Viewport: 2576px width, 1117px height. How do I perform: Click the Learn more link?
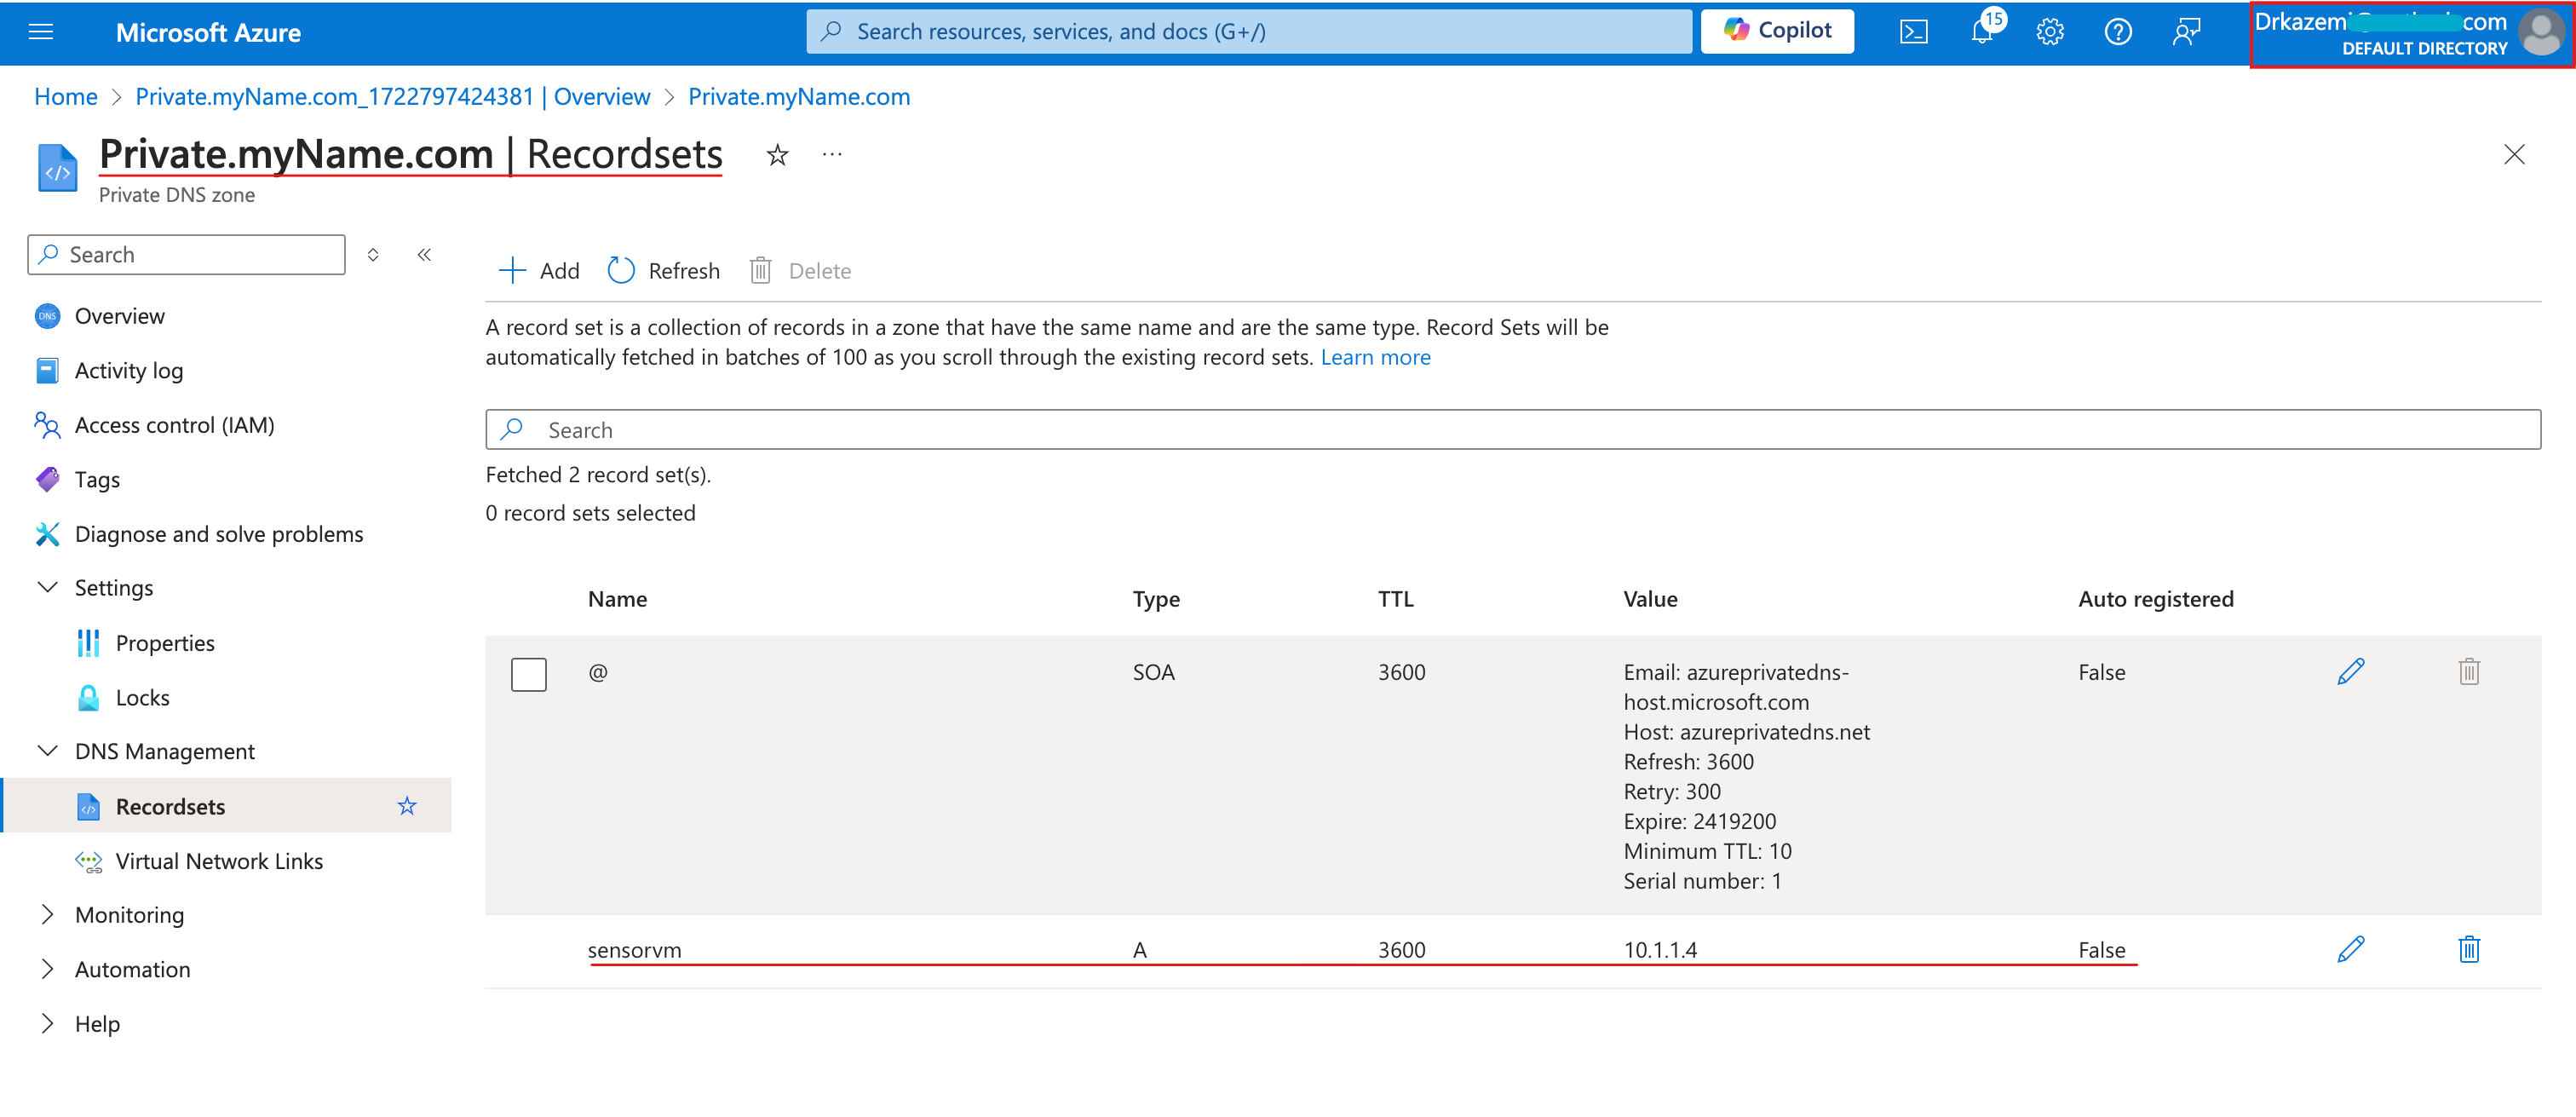coord(1375,358)
